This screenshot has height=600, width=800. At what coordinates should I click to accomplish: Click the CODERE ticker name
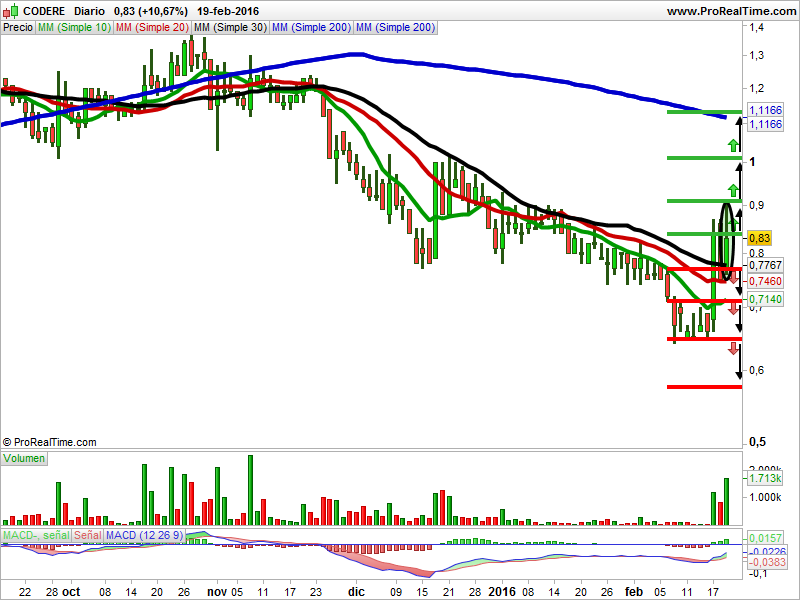(x=44, y=11)
